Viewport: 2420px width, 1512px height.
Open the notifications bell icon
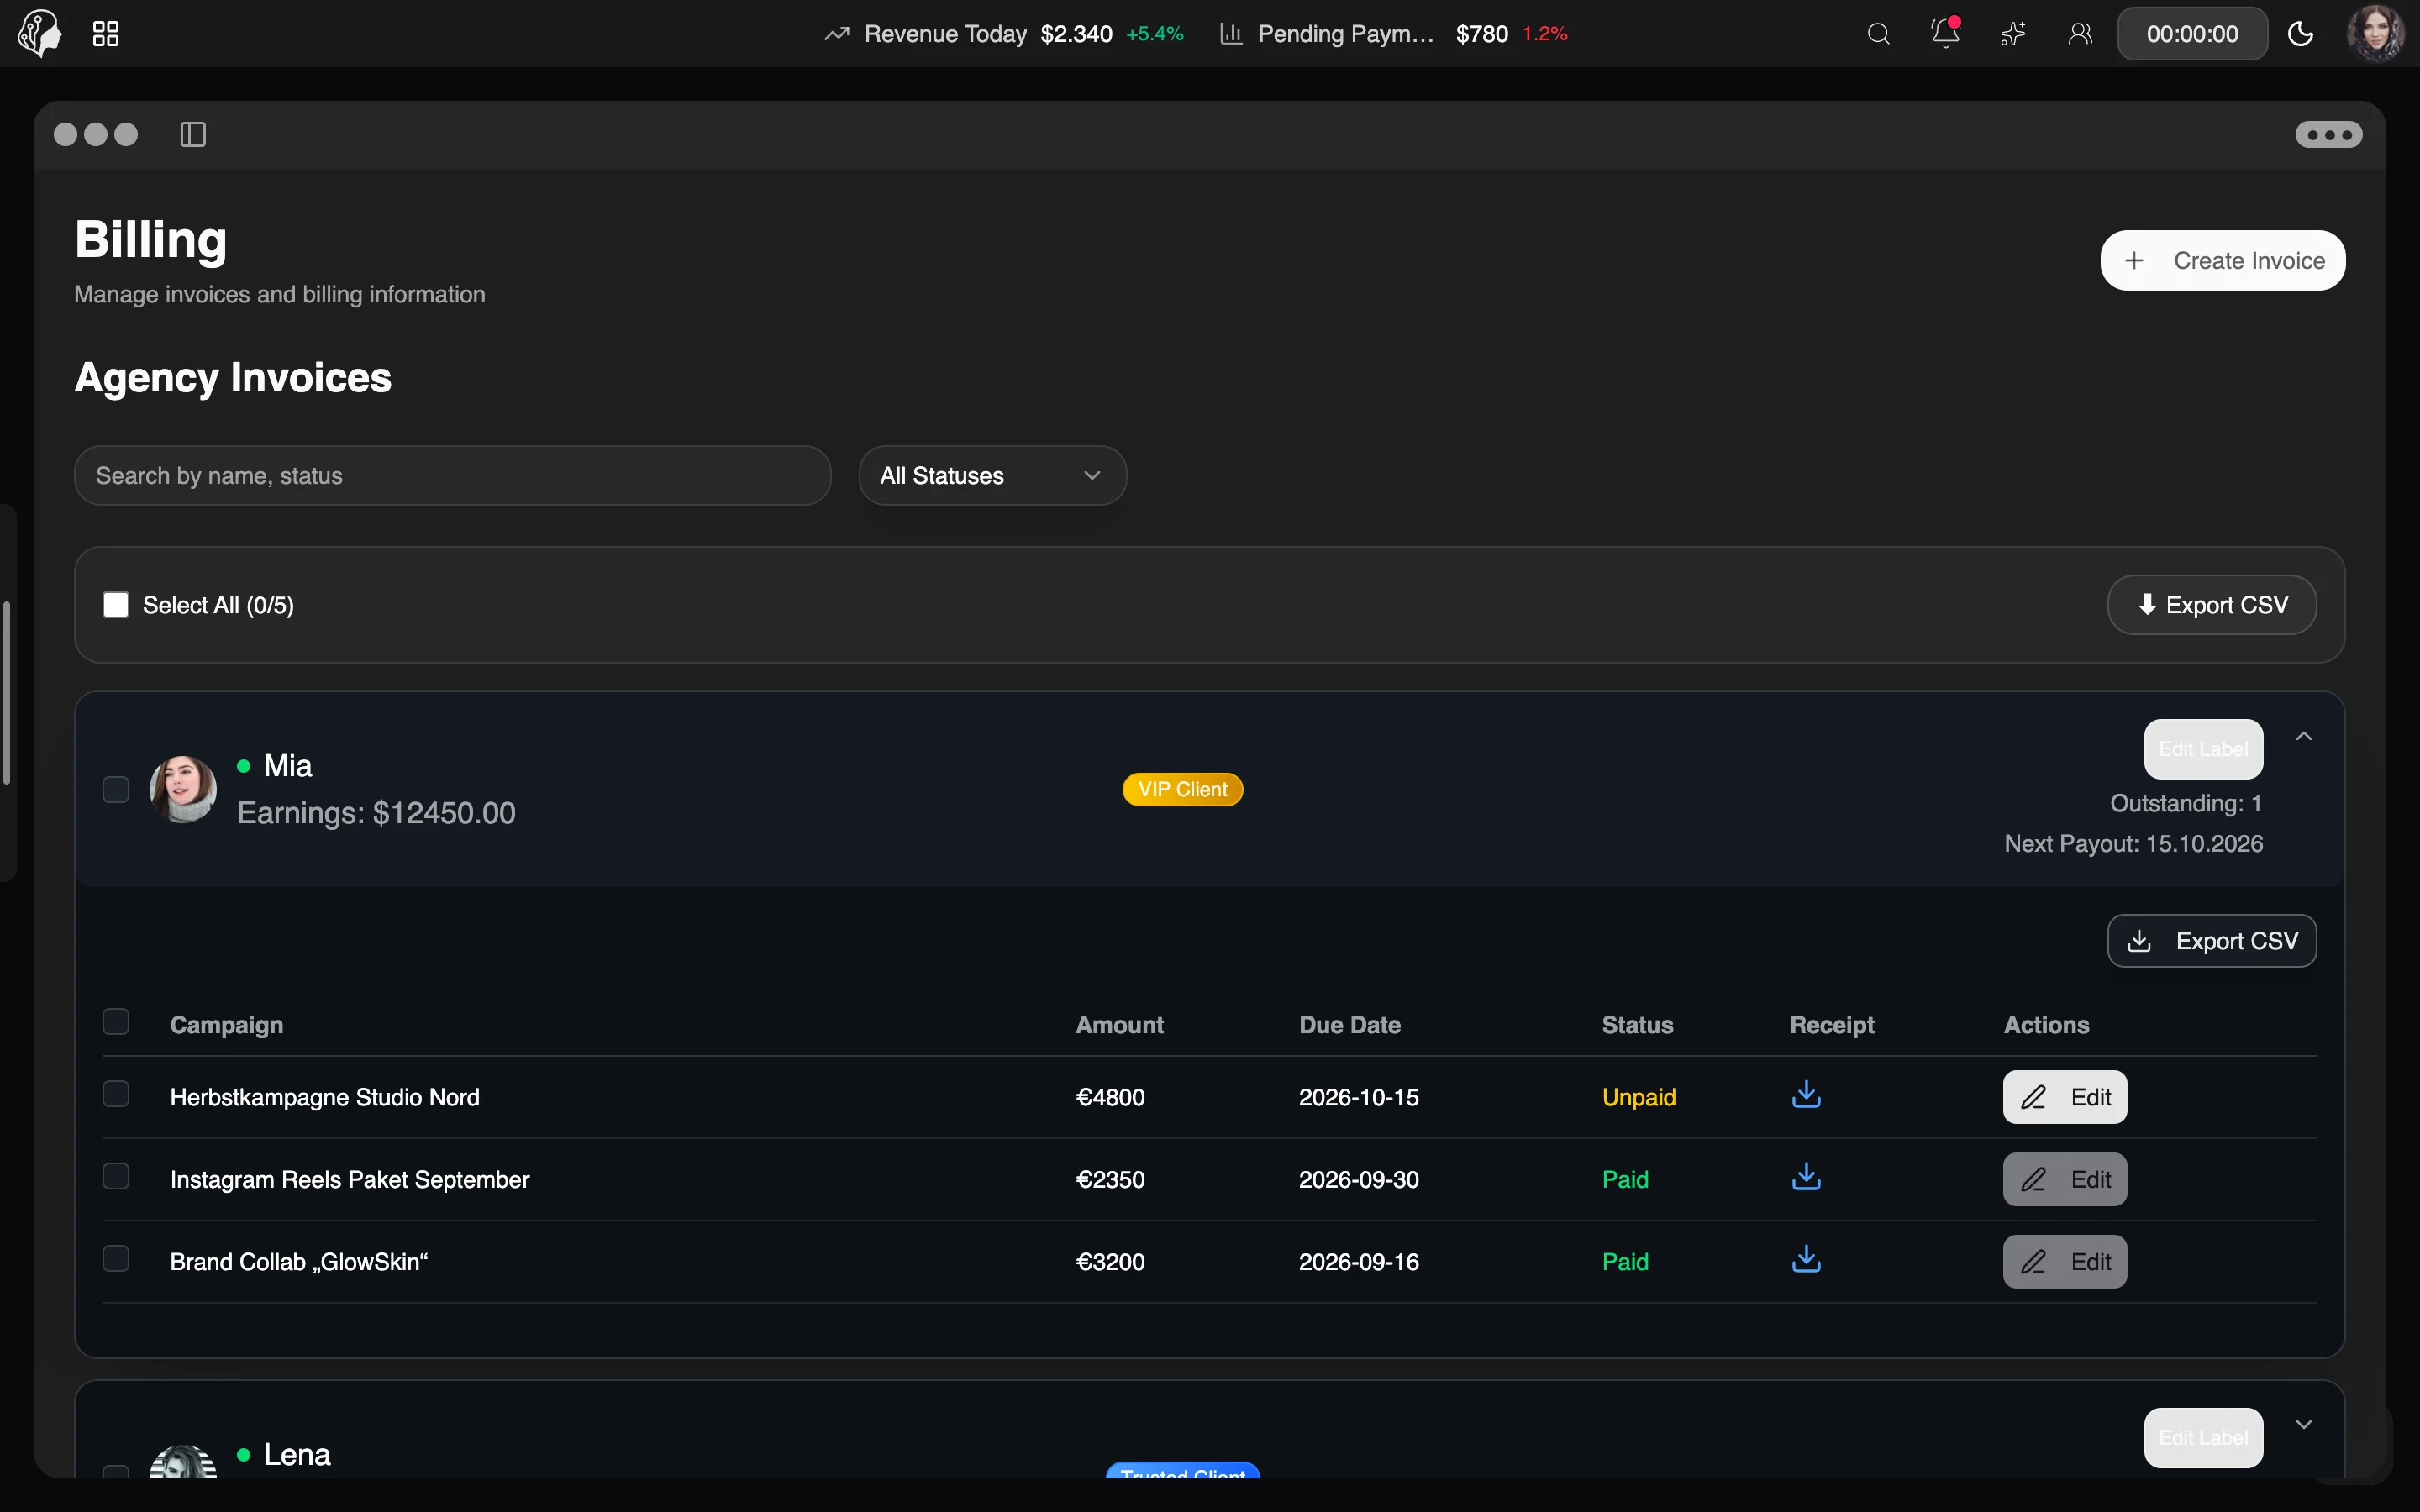[1945, 33]
